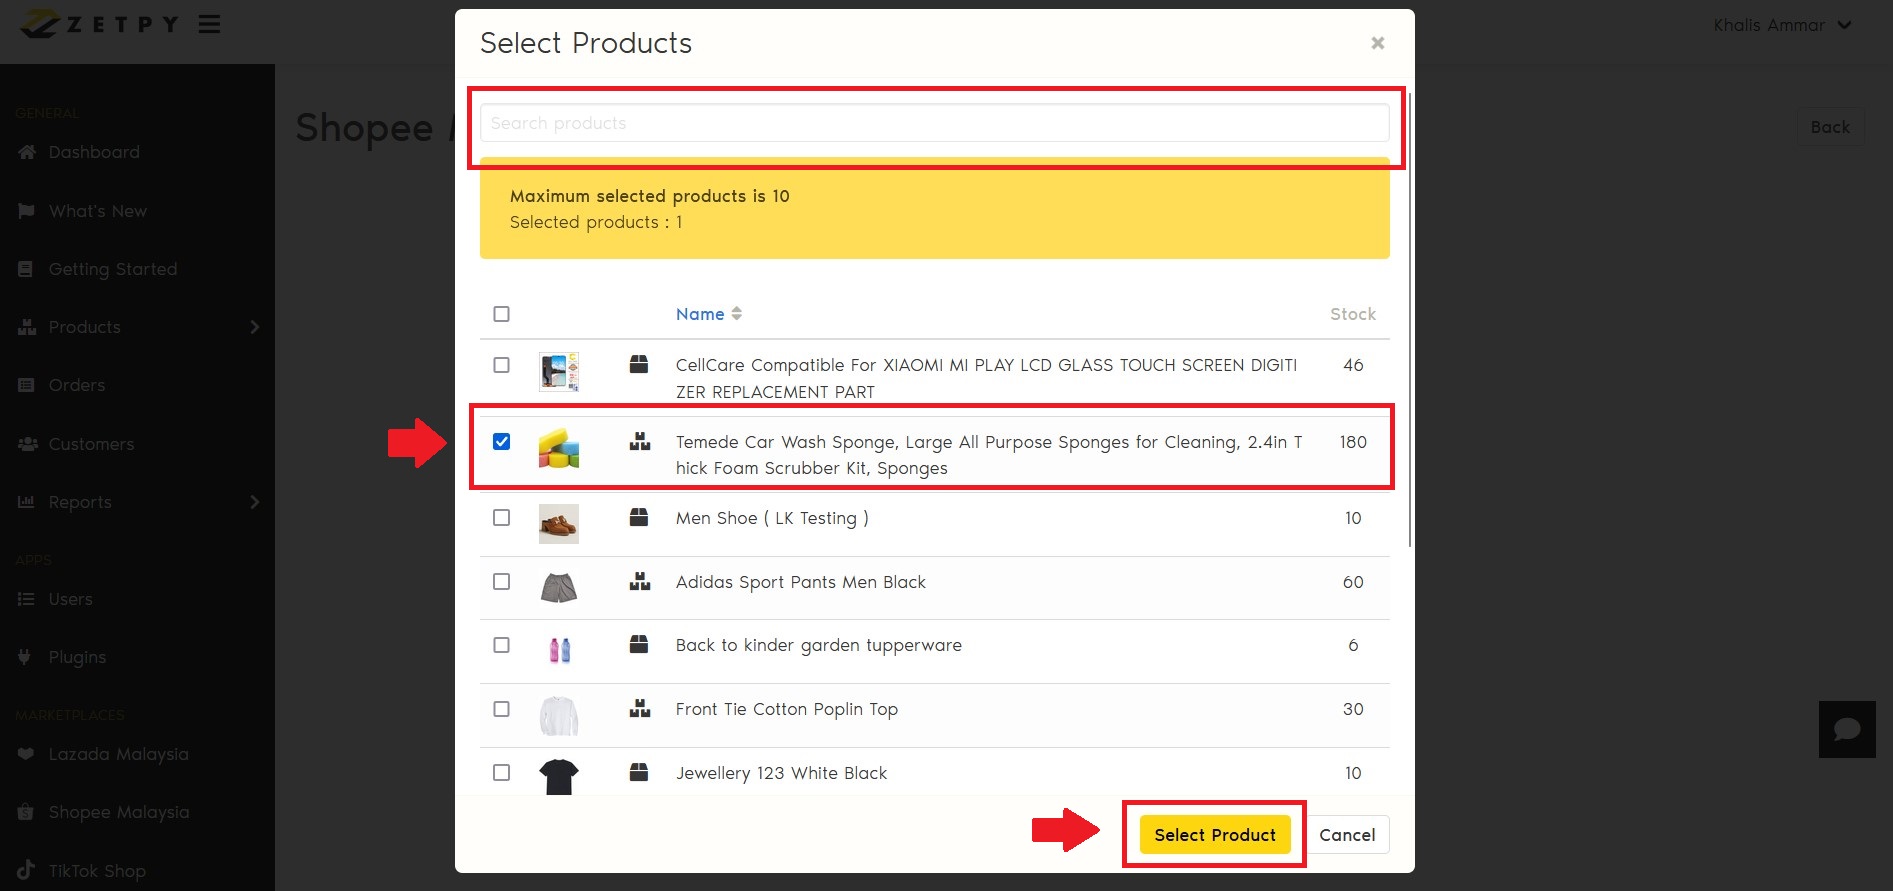Screen dimensions: 1893x891
Task: Expand the Products submenu in sidebar
Action: point(254,327)
